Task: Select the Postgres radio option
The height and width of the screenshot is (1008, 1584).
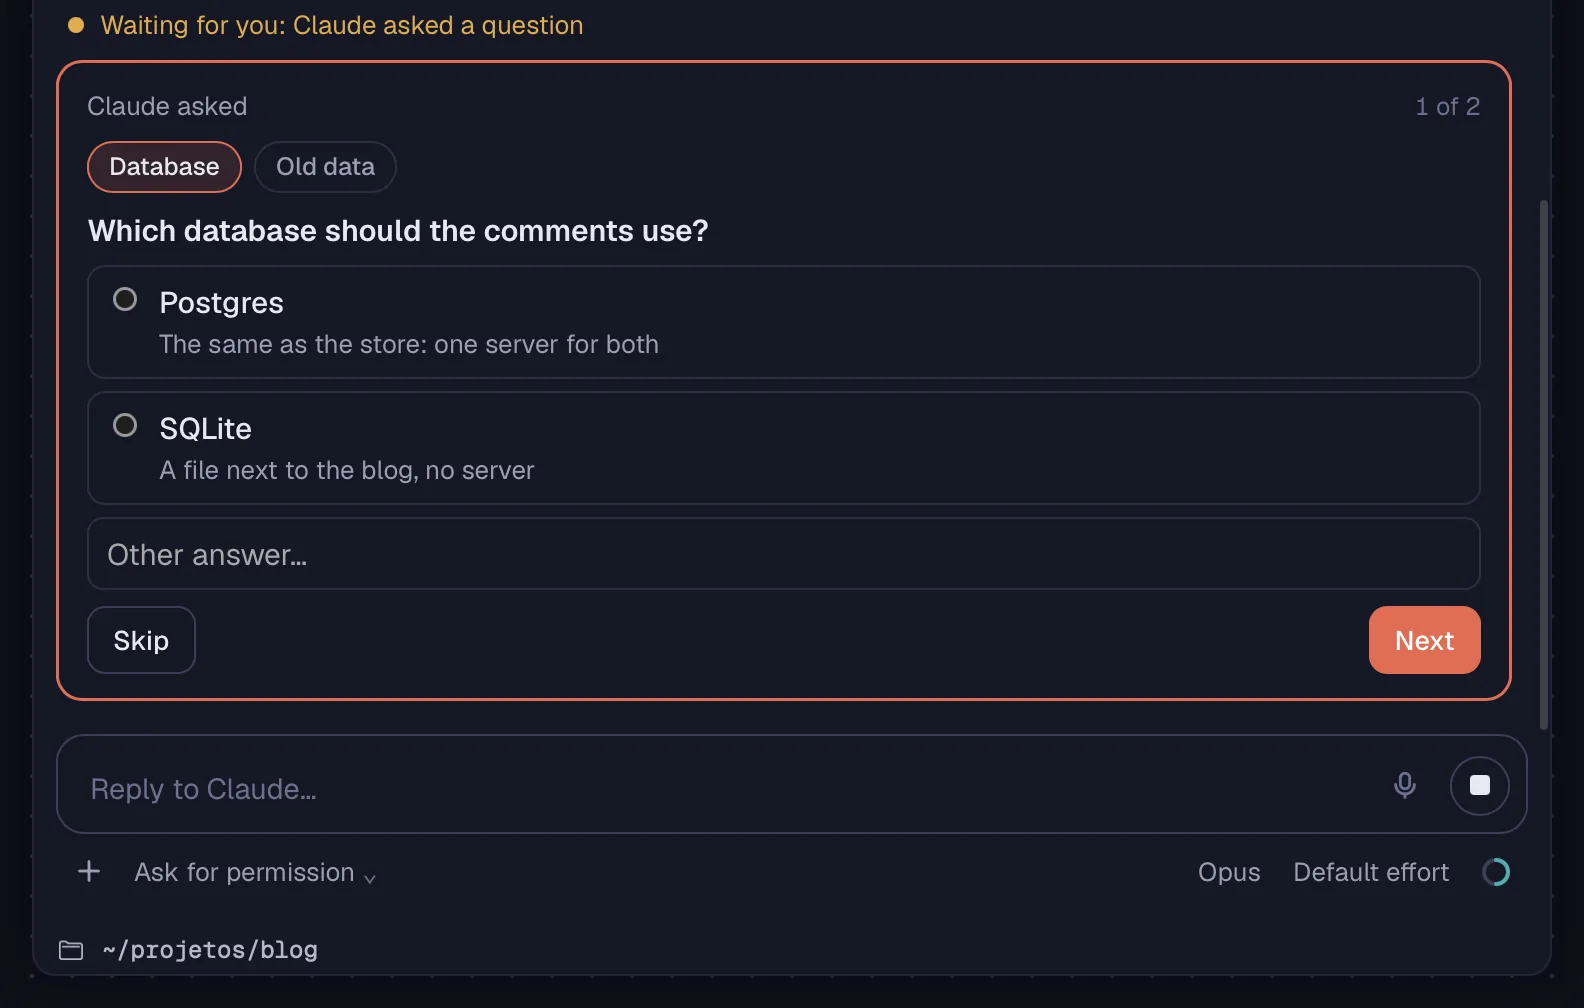Action: click(x=784, y=322)
